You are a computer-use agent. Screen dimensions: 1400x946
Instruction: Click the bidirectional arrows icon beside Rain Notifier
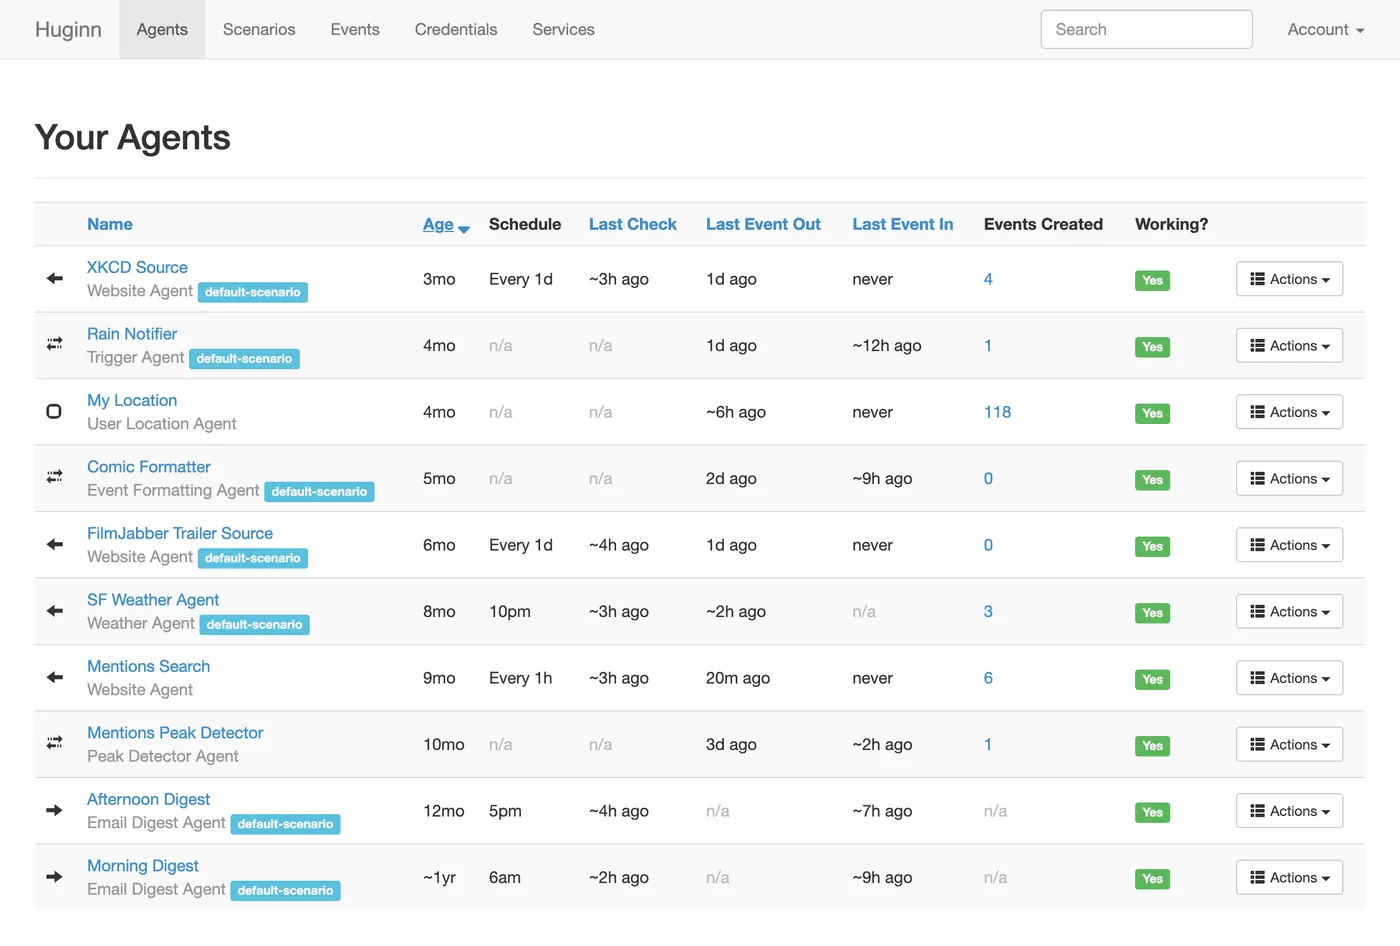pos(55,344)
